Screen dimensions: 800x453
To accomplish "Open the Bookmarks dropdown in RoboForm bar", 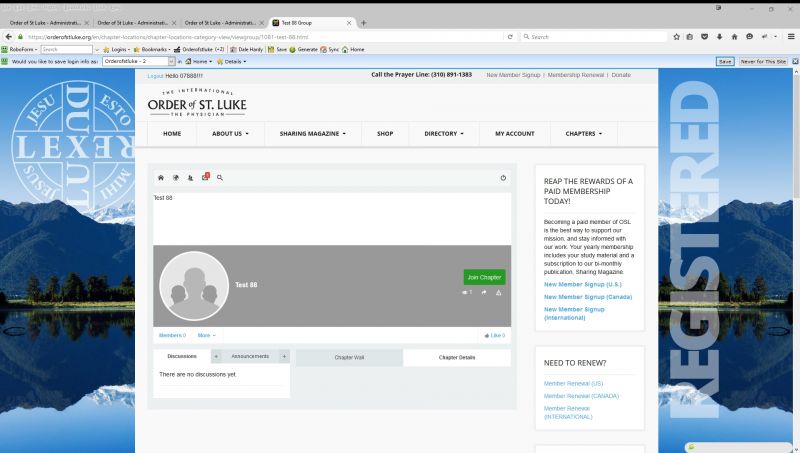I will (152, 49).
